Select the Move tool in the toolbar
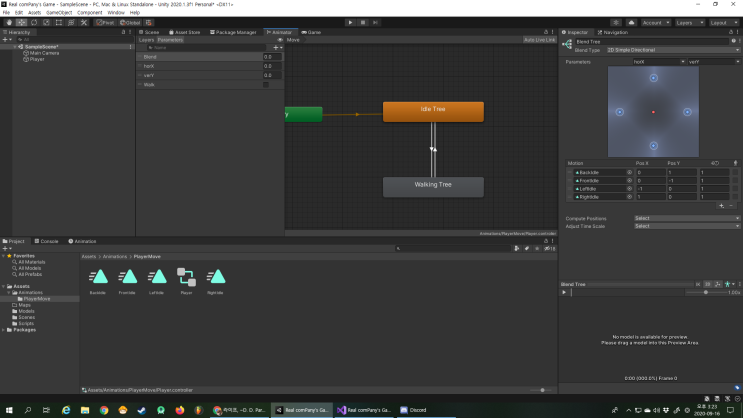743x418 pixels. [21, 22]
